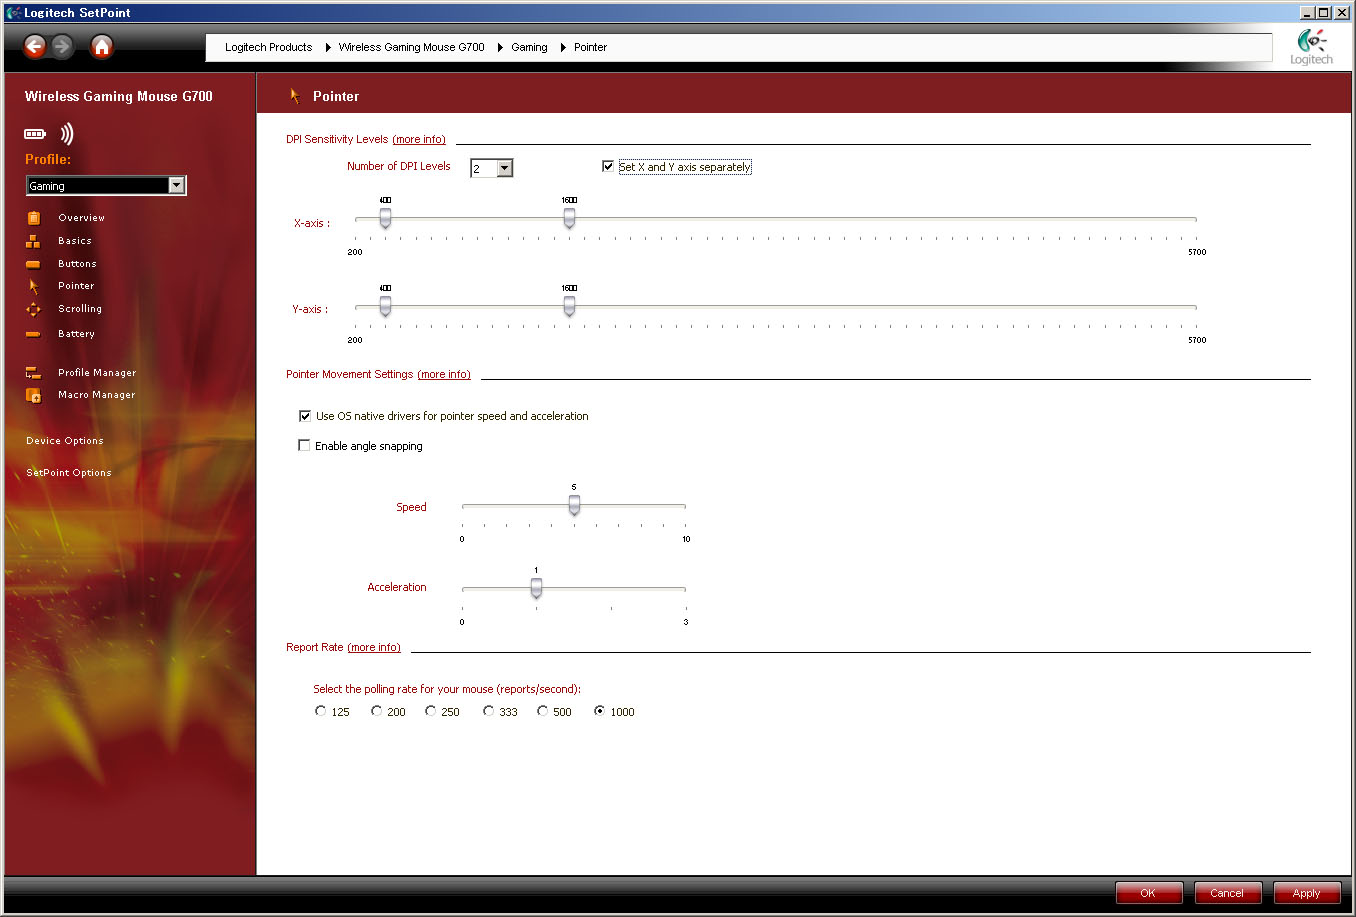1356x917 pixels.
Task: Click the battery level icon
Action: [x=35, y=134]
